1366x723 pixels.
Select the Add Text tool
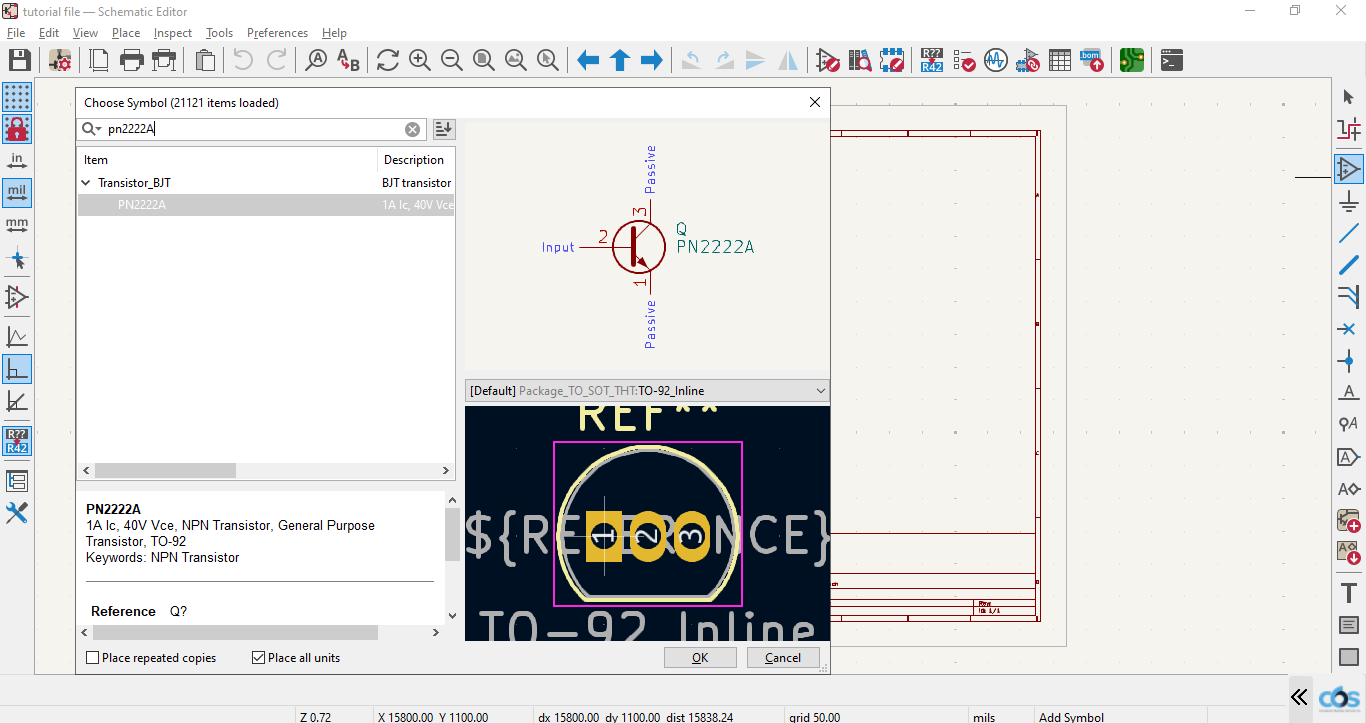pos(1349,593)
